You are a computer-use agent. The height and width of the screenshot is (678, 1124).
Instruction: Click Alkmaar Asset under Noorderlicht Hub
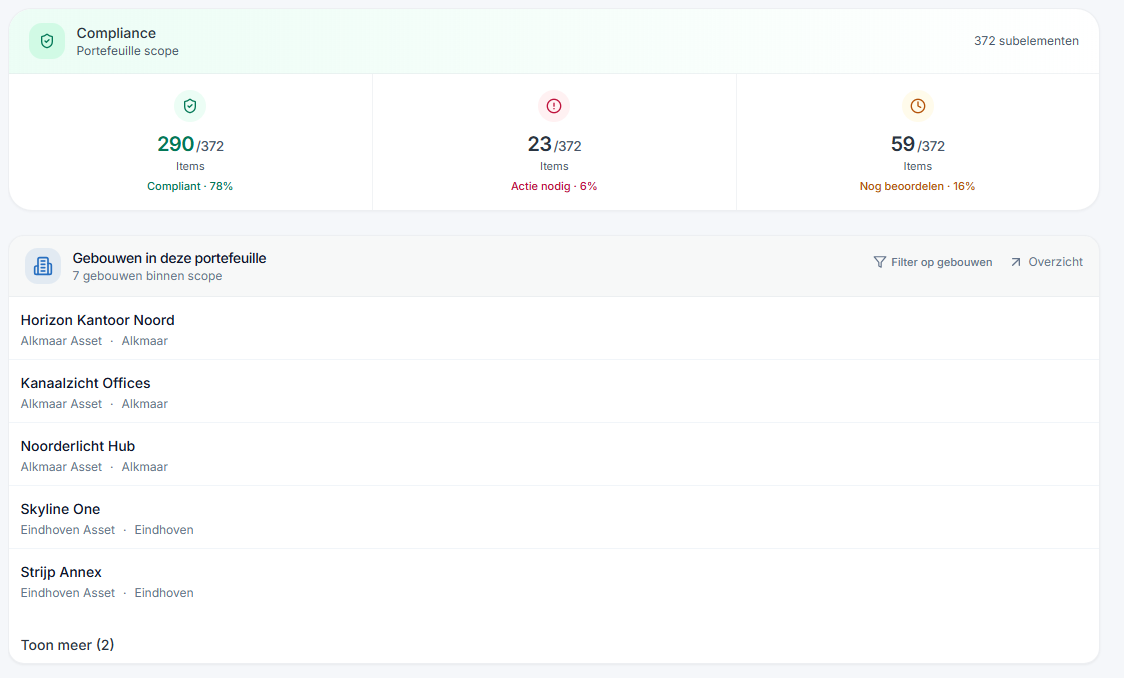[x=61, y=467]
